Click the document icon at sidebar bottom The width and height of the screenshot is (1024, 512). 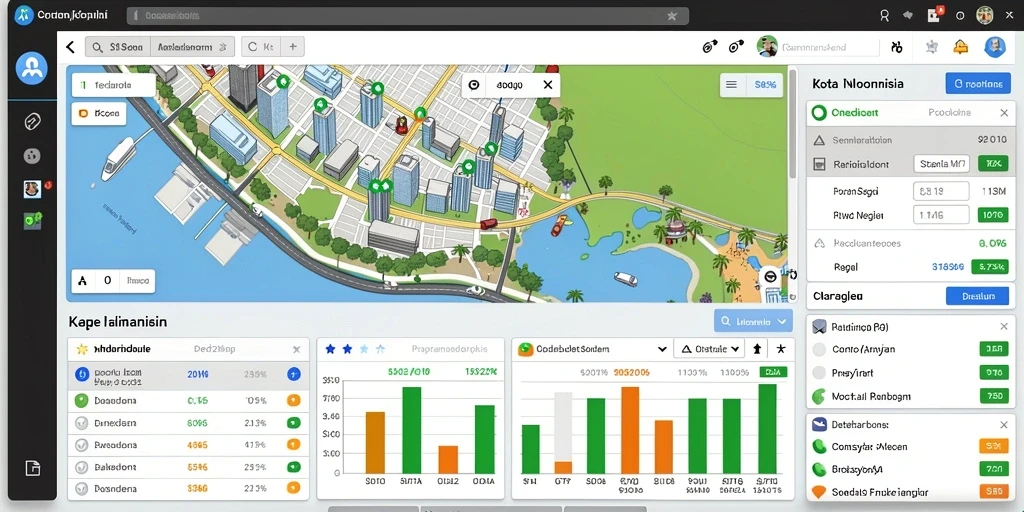point(32,468)
